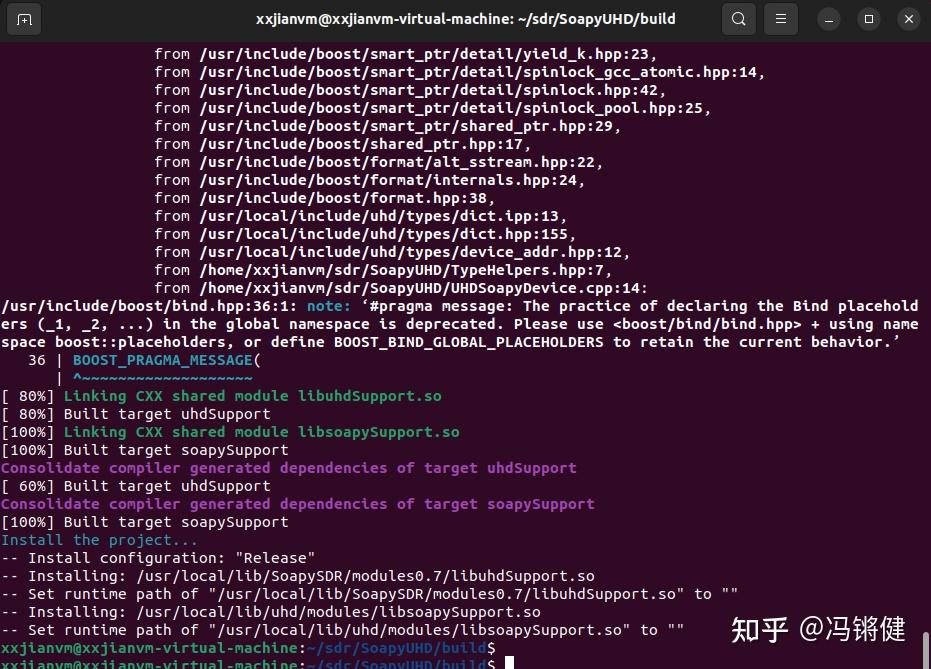Click the 'Linking CXX shared module libuhdSupport.so' text
The height and width of the screenshot is (669, 931).
(250, 396)
